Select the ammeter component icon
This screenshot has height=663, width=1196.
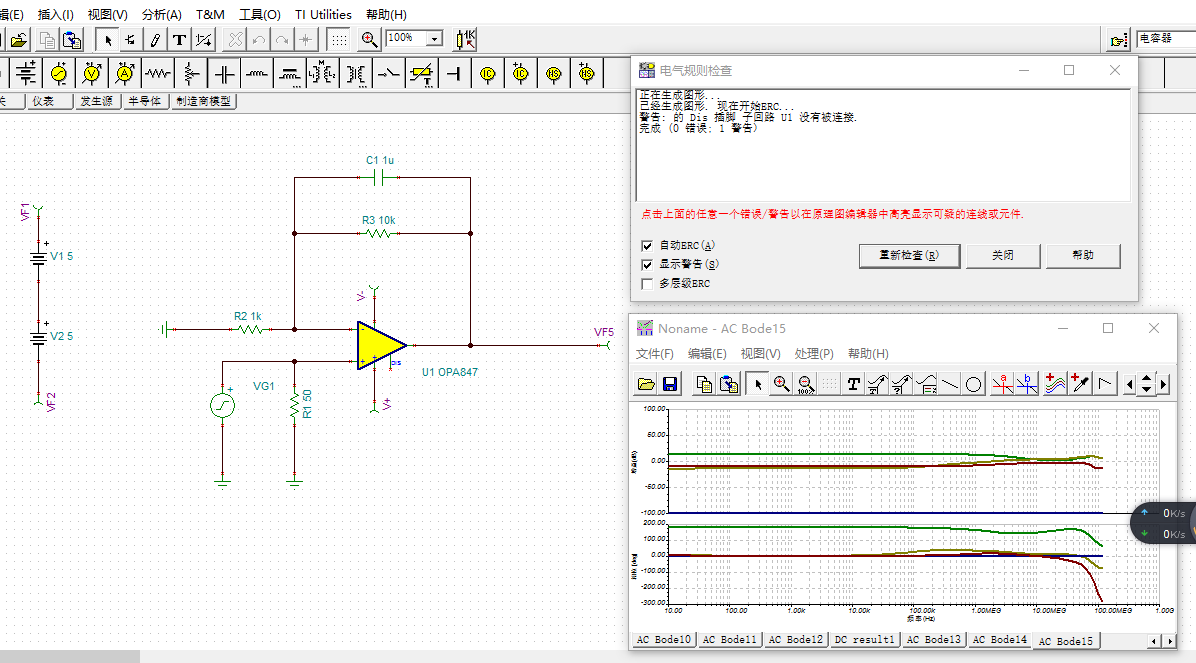click(125, 74)
